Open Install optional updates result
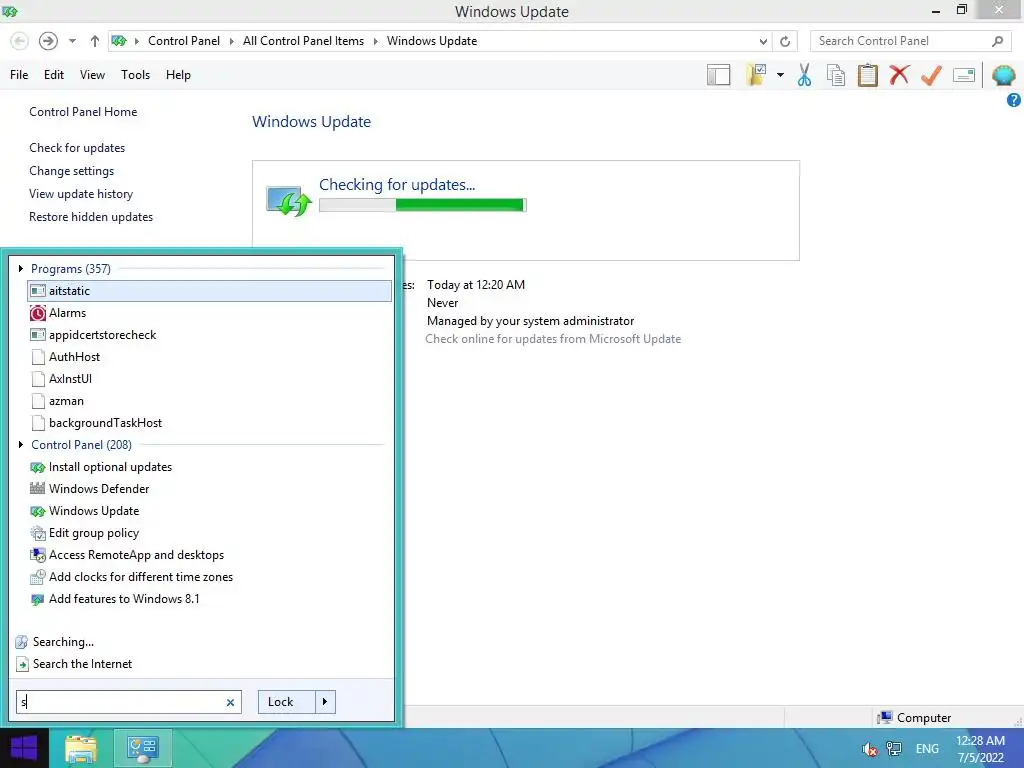The width and height of the screenshot is (1024, 768). (209, 467)
